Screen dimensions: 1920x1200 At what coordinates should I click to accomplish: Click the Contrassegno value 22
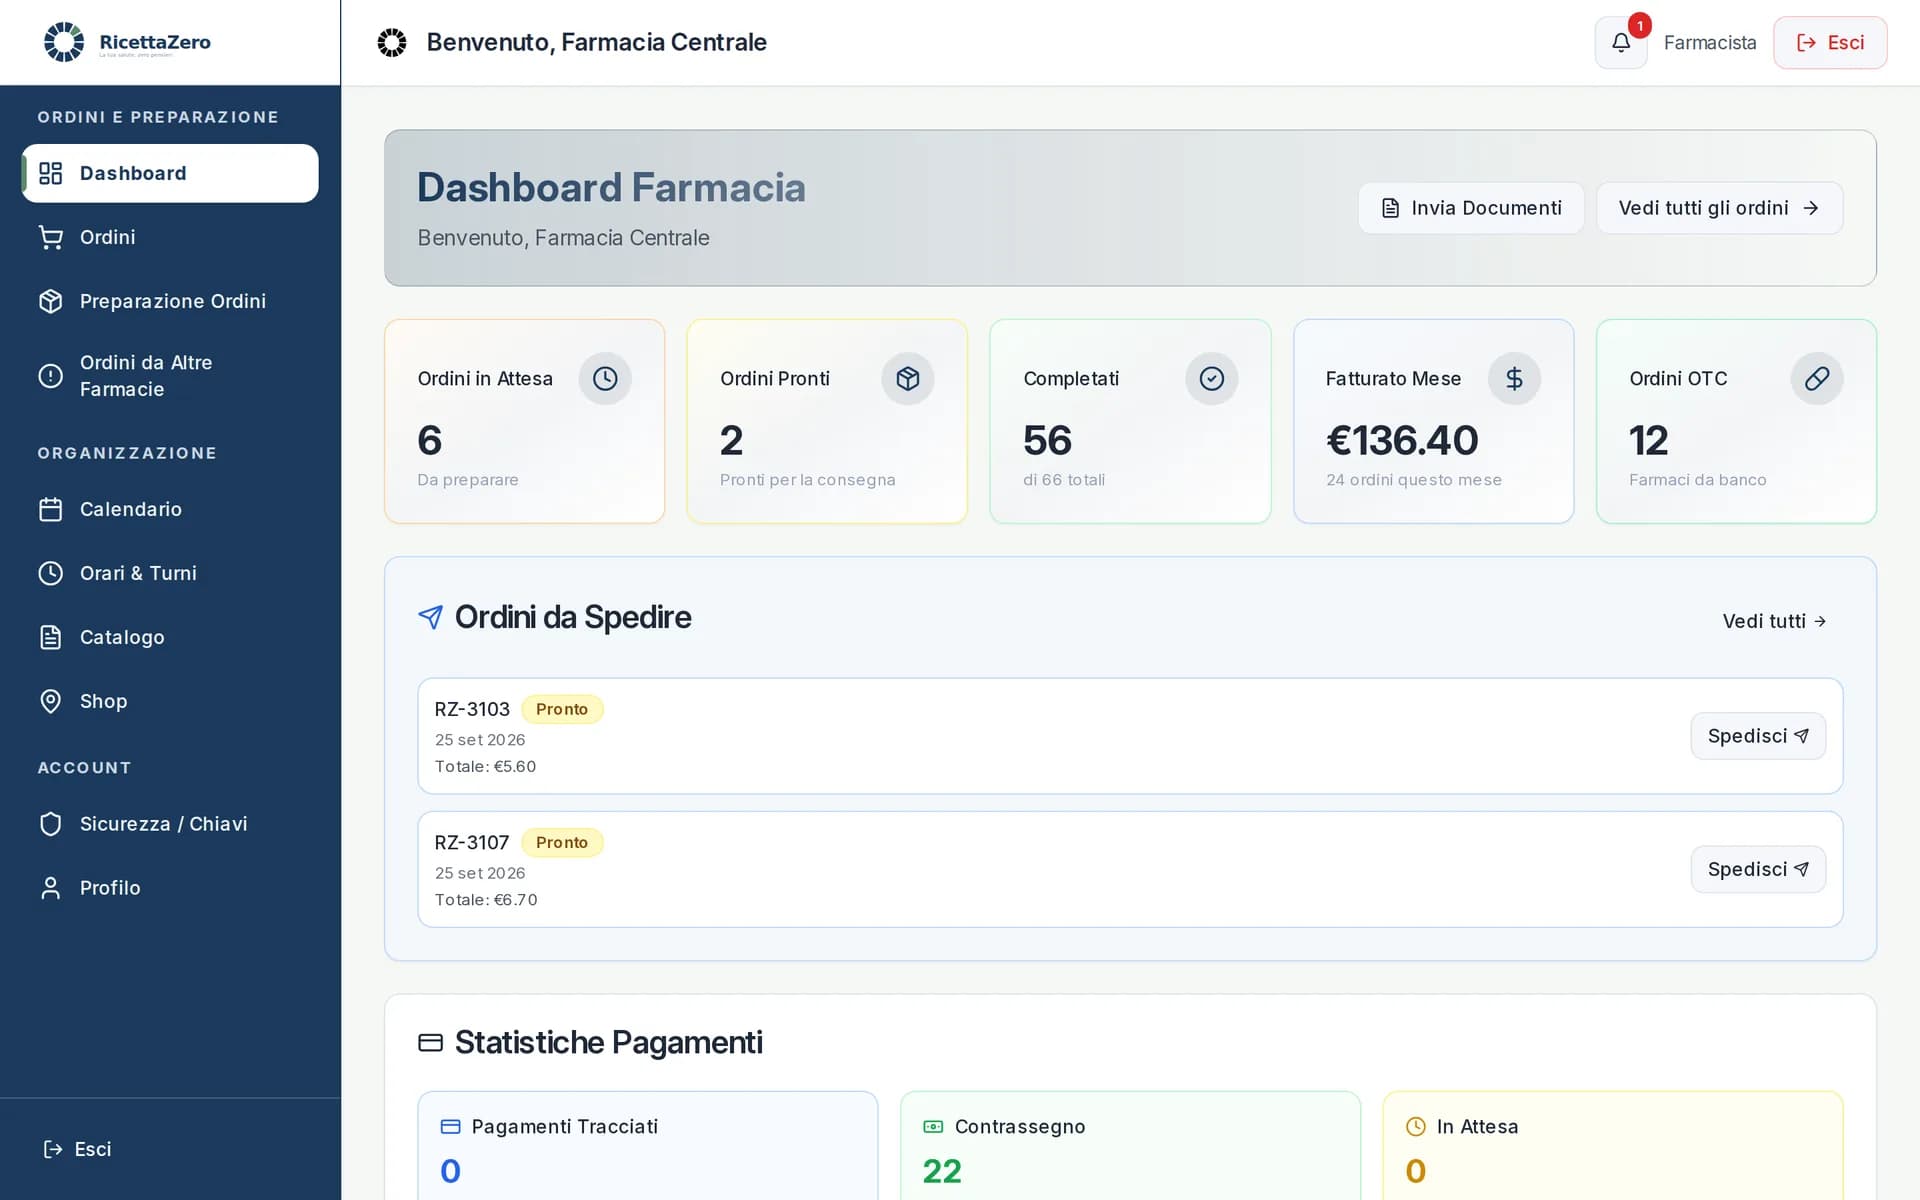942,1171
